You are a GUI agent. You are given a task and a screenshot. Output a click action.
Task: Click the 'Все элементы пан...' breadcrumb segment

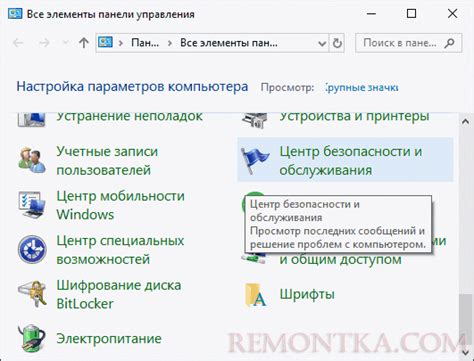point(229,43)
